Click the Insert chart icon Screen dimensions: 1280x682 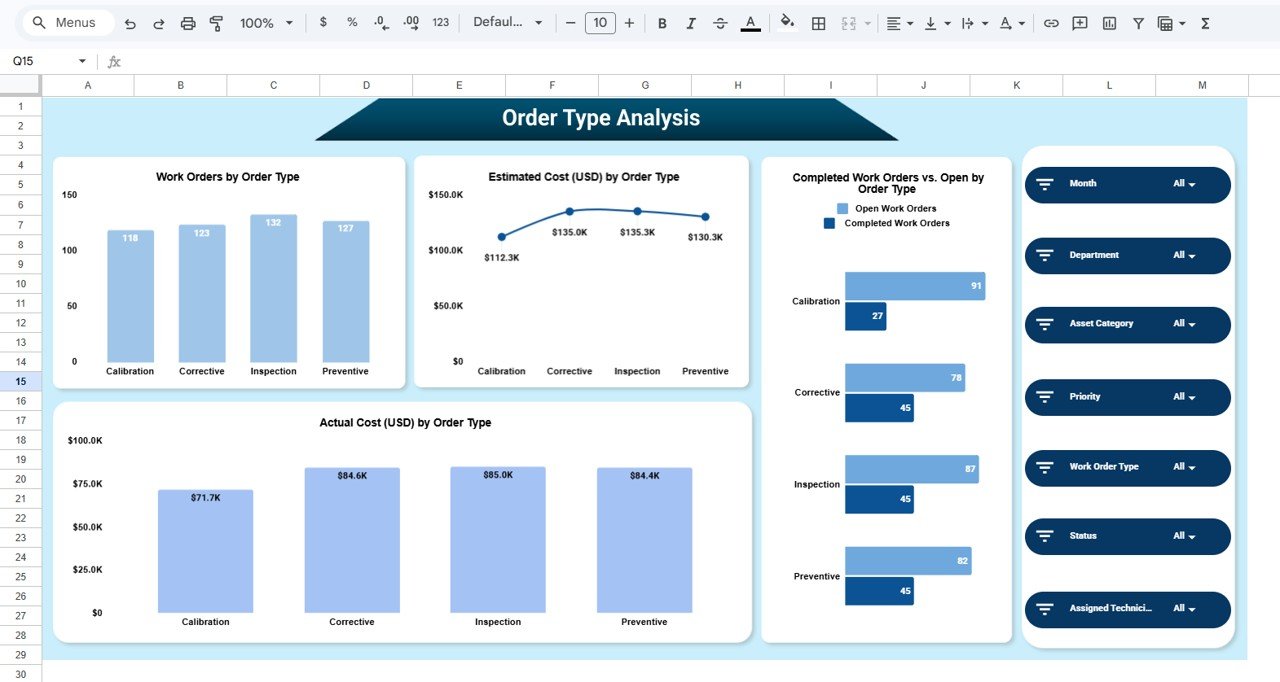[x=1109, y=22]
